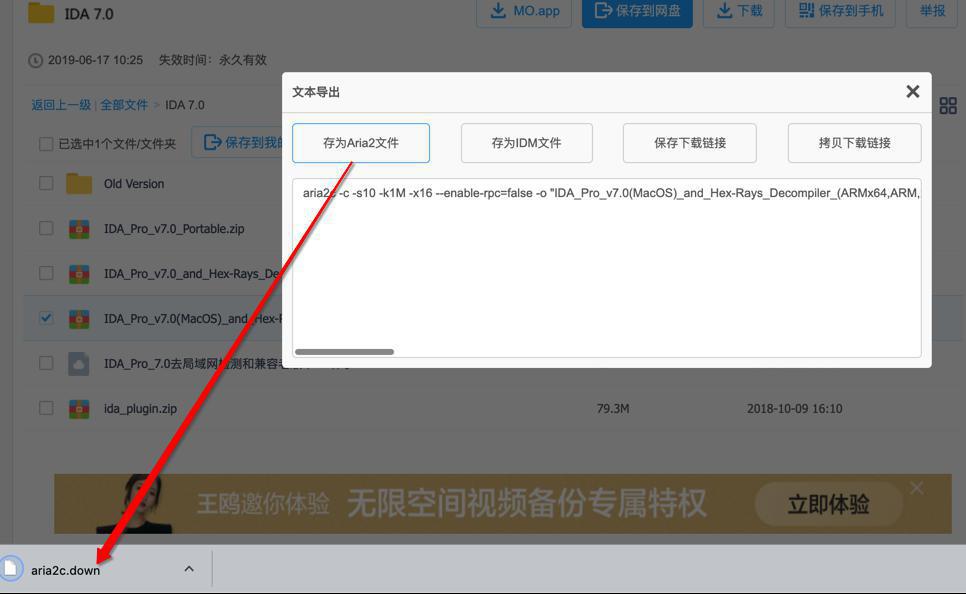
Task: Click the aria2c.down file icon
Action: [x=10, y=568]
